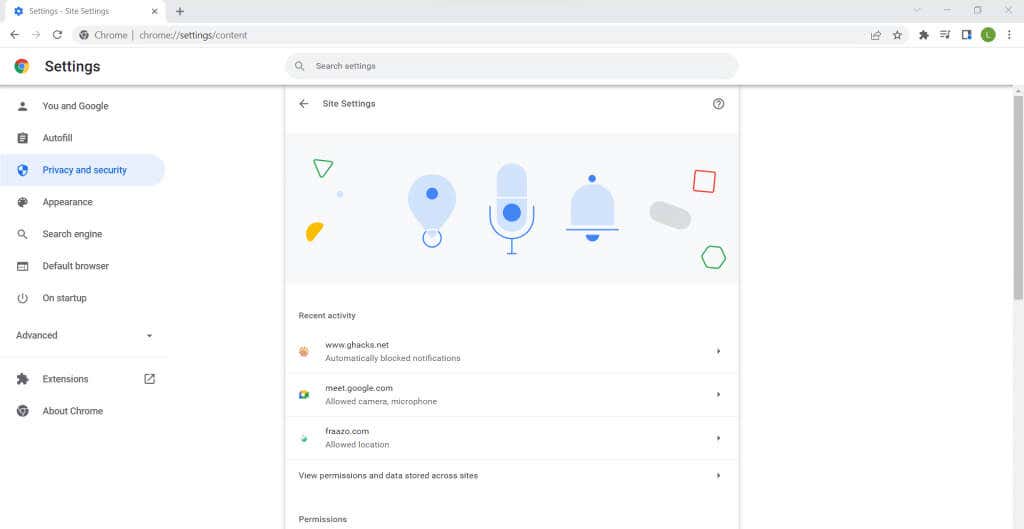Click 'Automatically blocked notifications' text
Image resolution: width=1024 pixels, height=529 pixels.
(x=392, y=359)
